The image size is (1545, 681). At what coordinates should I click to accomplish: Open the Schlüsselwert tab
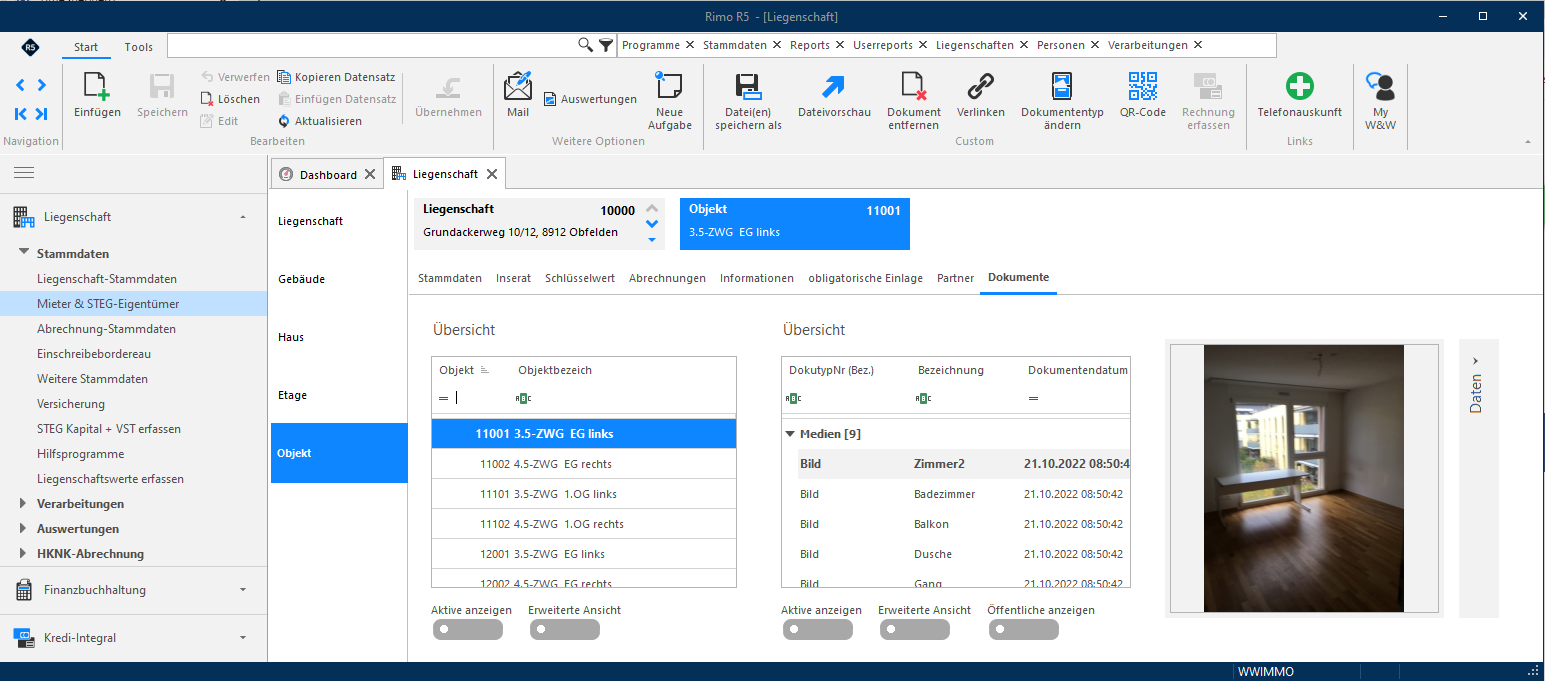coord(580,278)
